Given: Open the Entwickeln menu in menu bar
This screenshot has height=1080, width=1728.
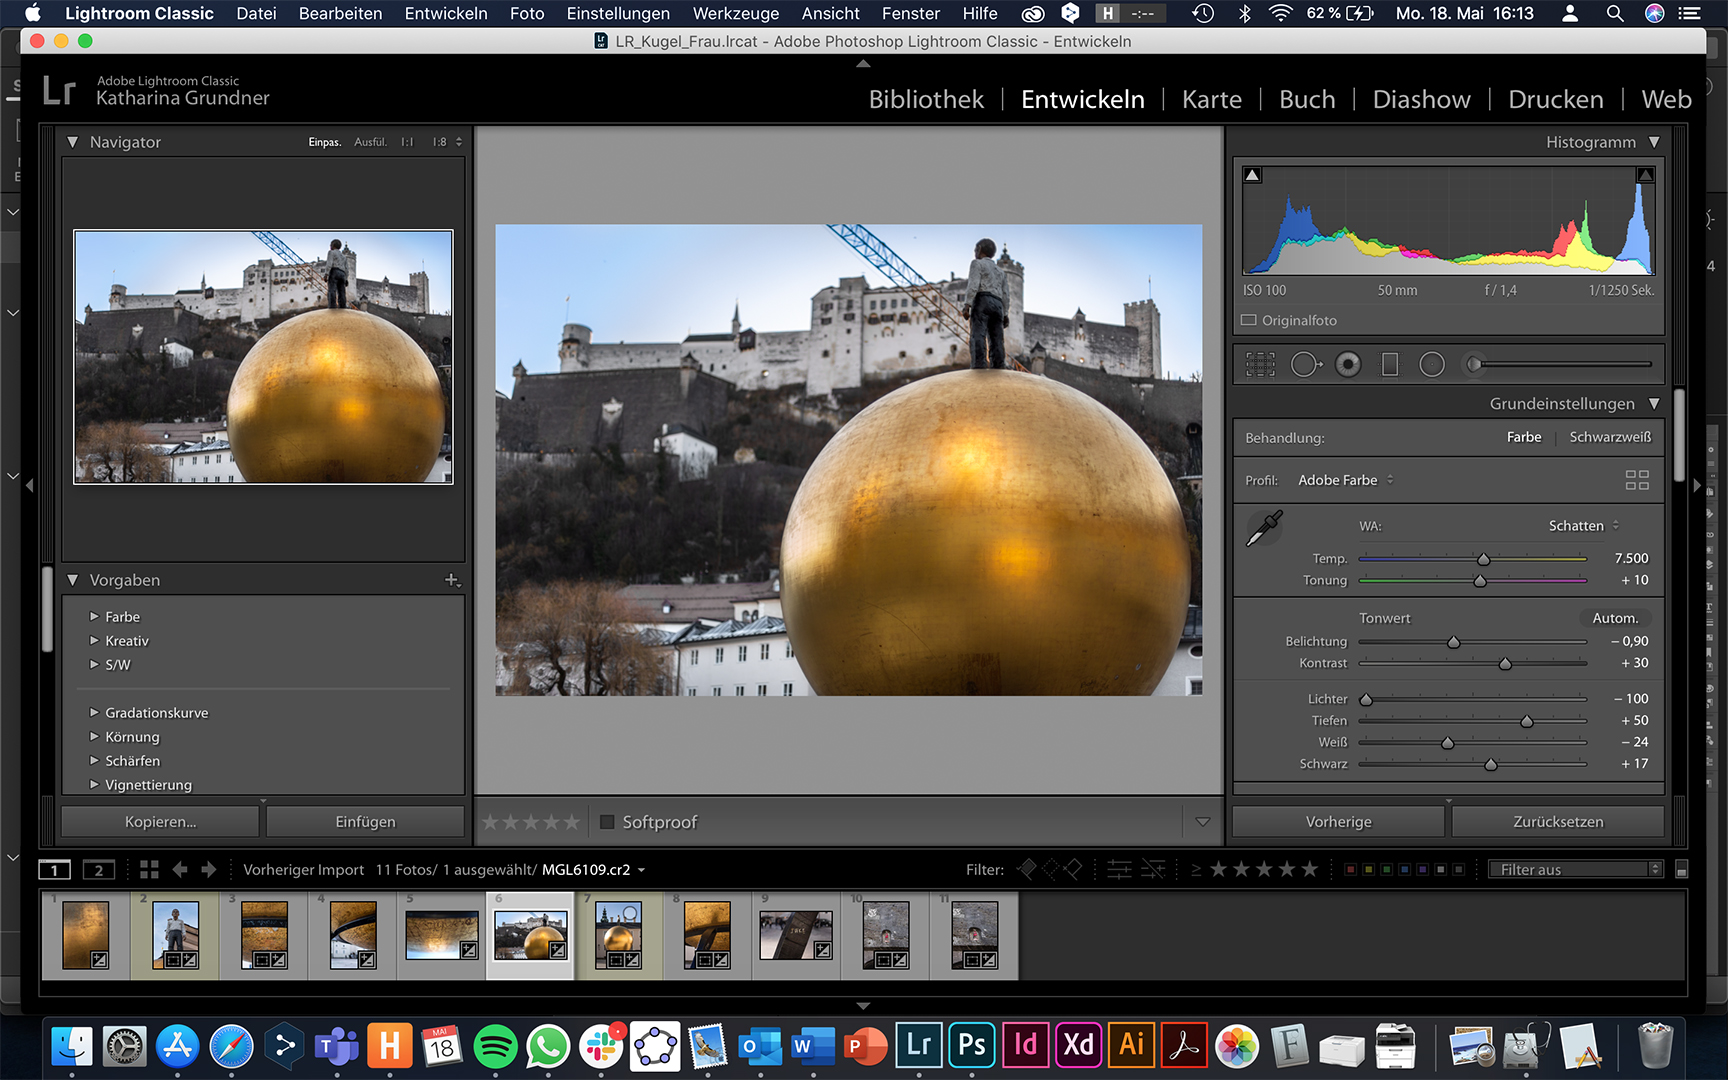Looking at the screenshot, I should click(x=446, y=13).
